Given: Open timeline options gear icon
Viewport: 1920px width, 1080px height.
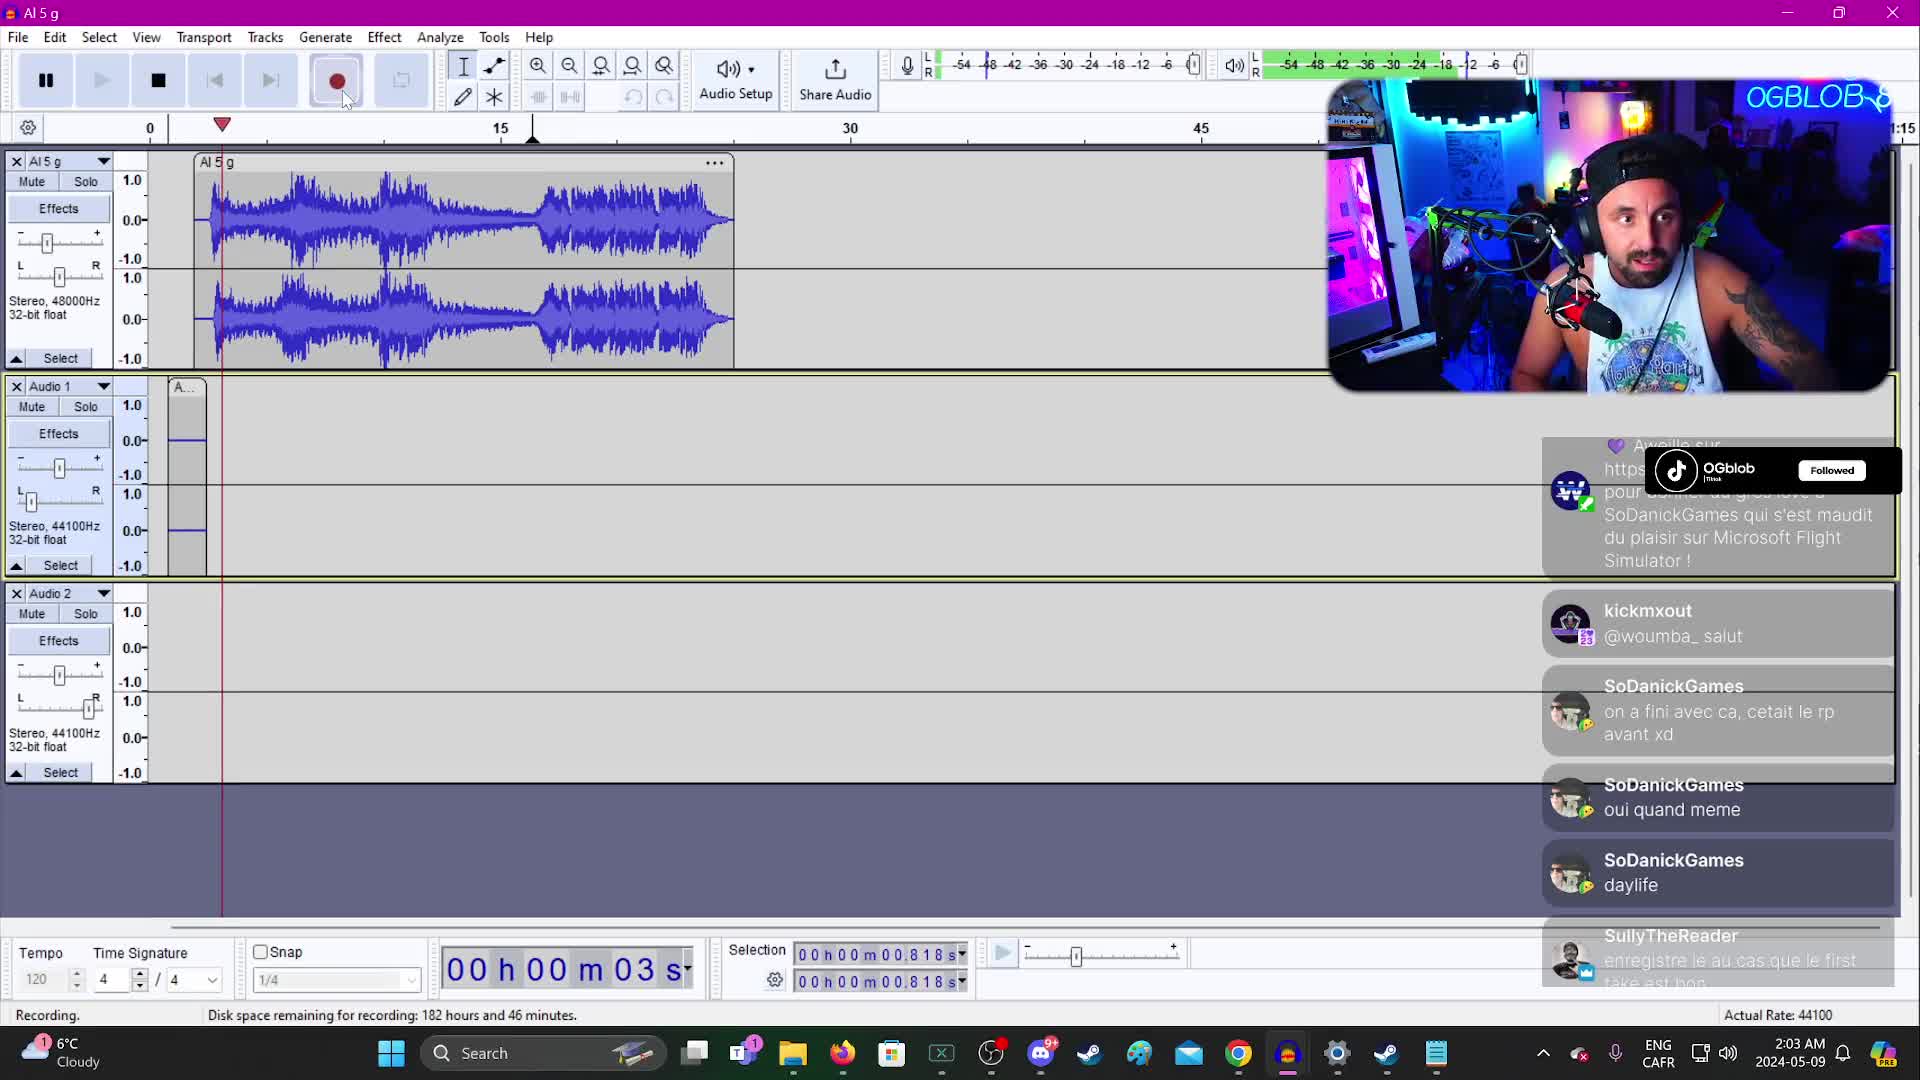Looking at the screenshot, I should (28, 128).
